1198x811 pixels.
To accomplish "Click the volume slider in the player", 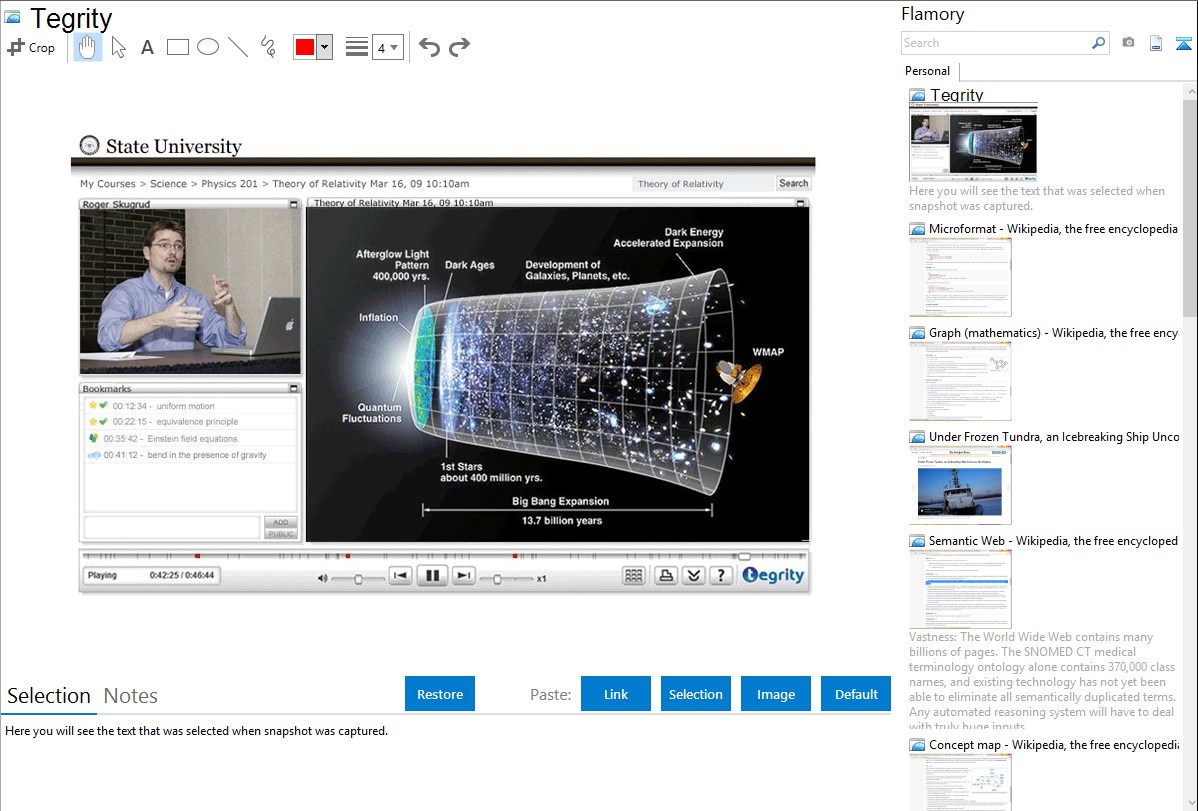I will [x=358, y=579].
